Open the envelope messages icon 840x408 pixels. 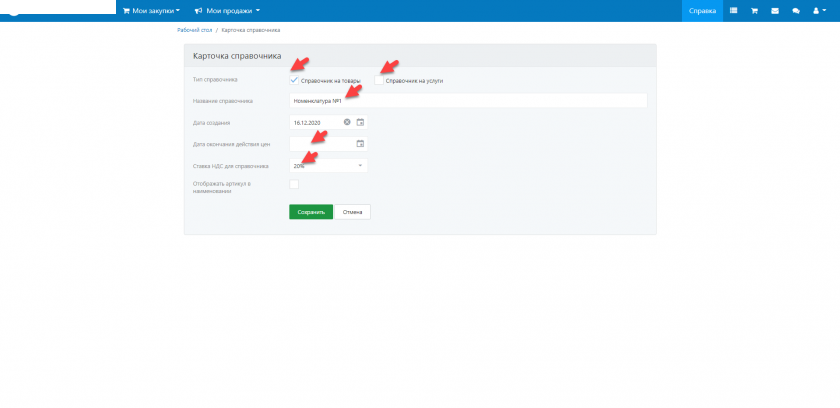(x=775, y=10)
